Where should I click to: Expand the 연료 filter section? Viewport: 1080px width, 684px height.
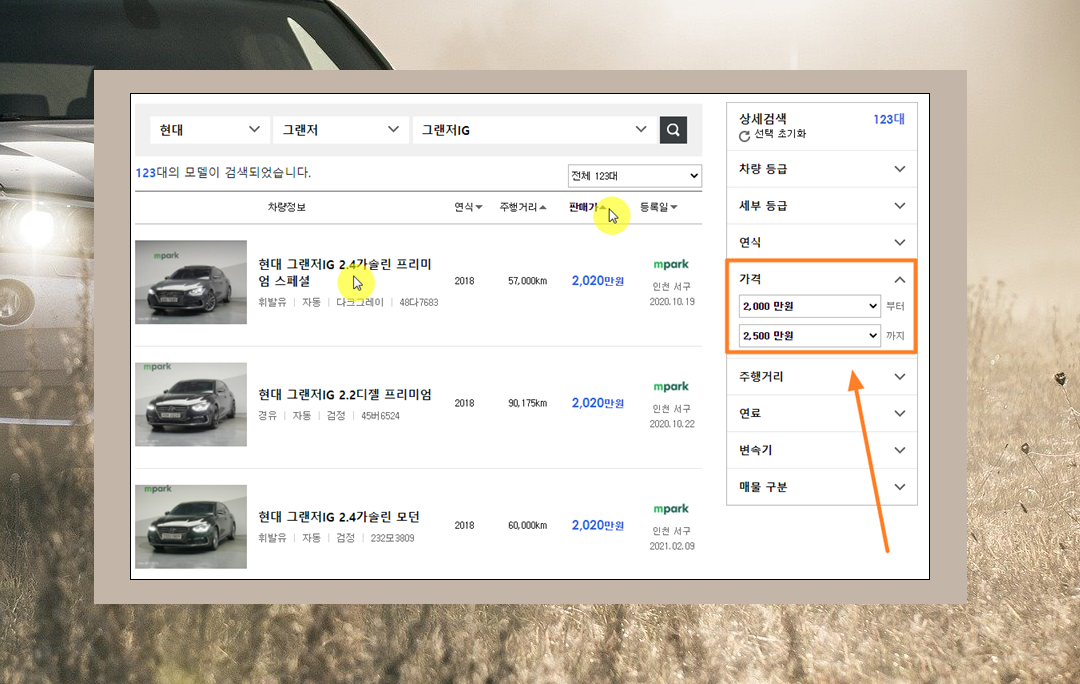(822, 413)
